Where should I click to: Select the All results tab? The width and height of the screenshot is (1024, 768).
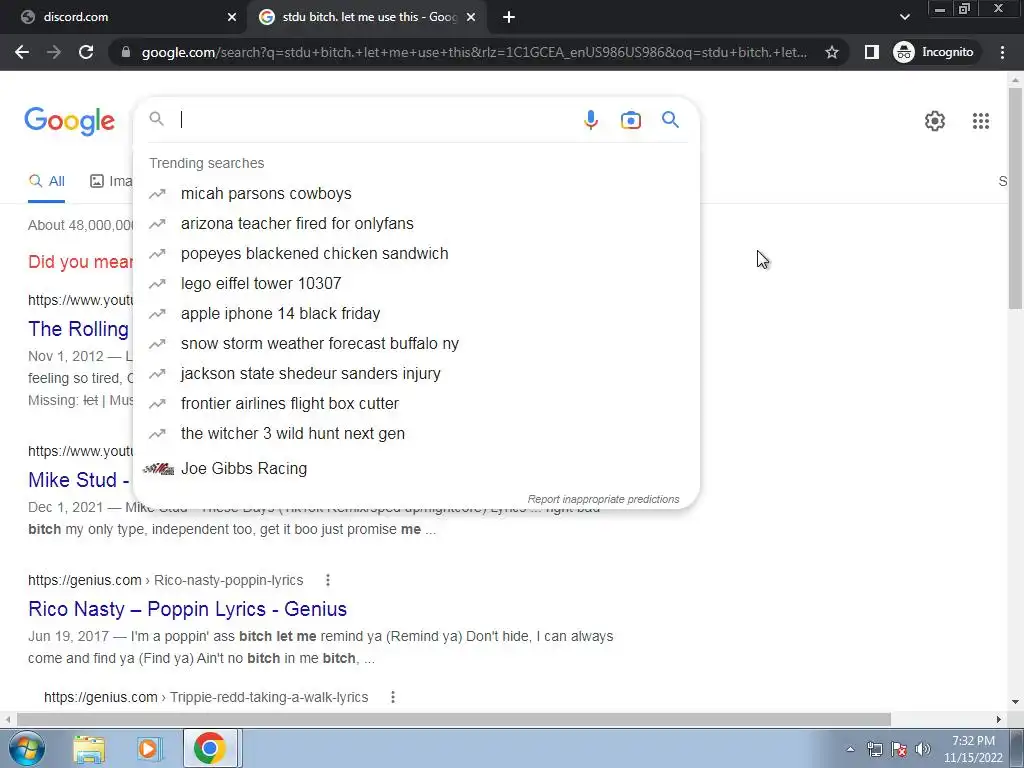click(46, 182)
